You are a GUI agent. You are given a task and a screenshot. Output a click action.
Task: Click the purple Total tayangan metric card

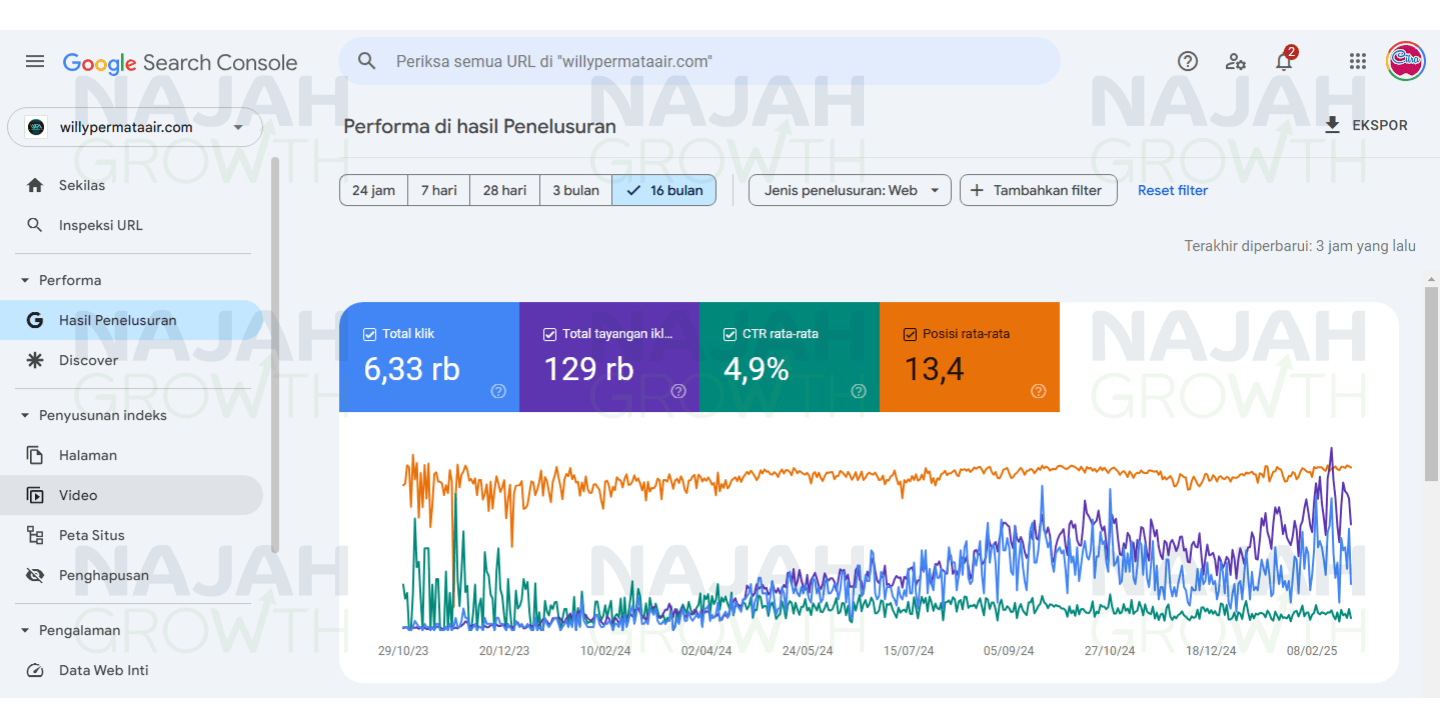coord(609,357)
